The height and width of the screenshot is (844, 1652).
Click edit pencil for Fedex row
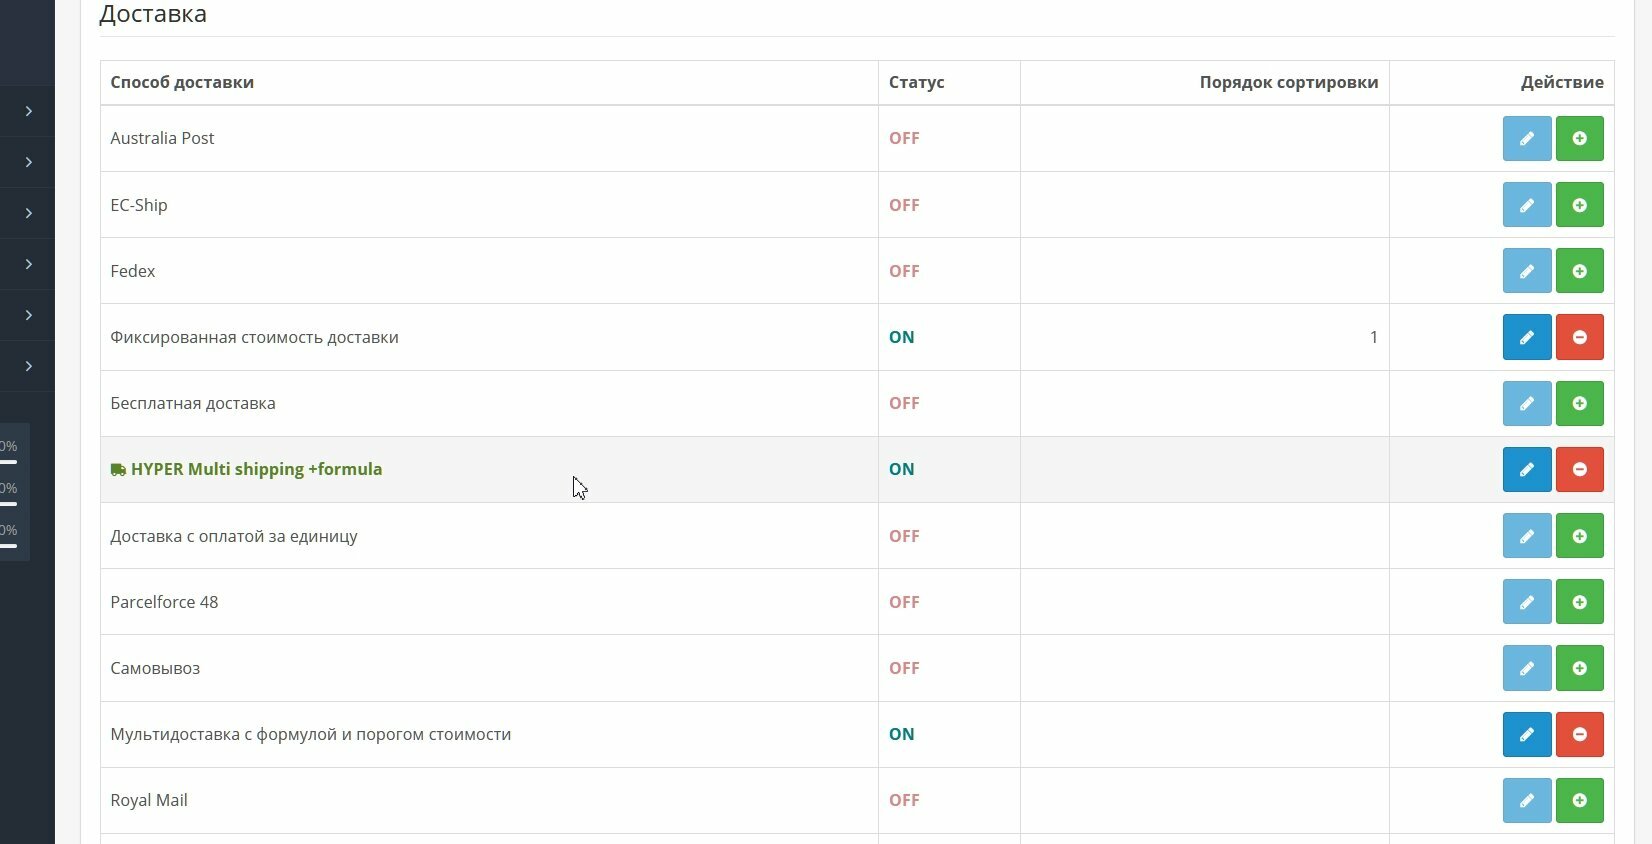1526,271
